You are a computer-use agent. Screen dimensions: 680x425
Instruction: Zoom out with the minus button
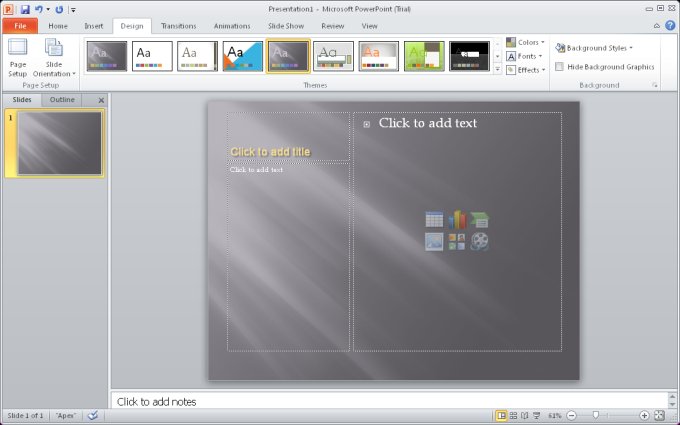(x=571, y=415)
